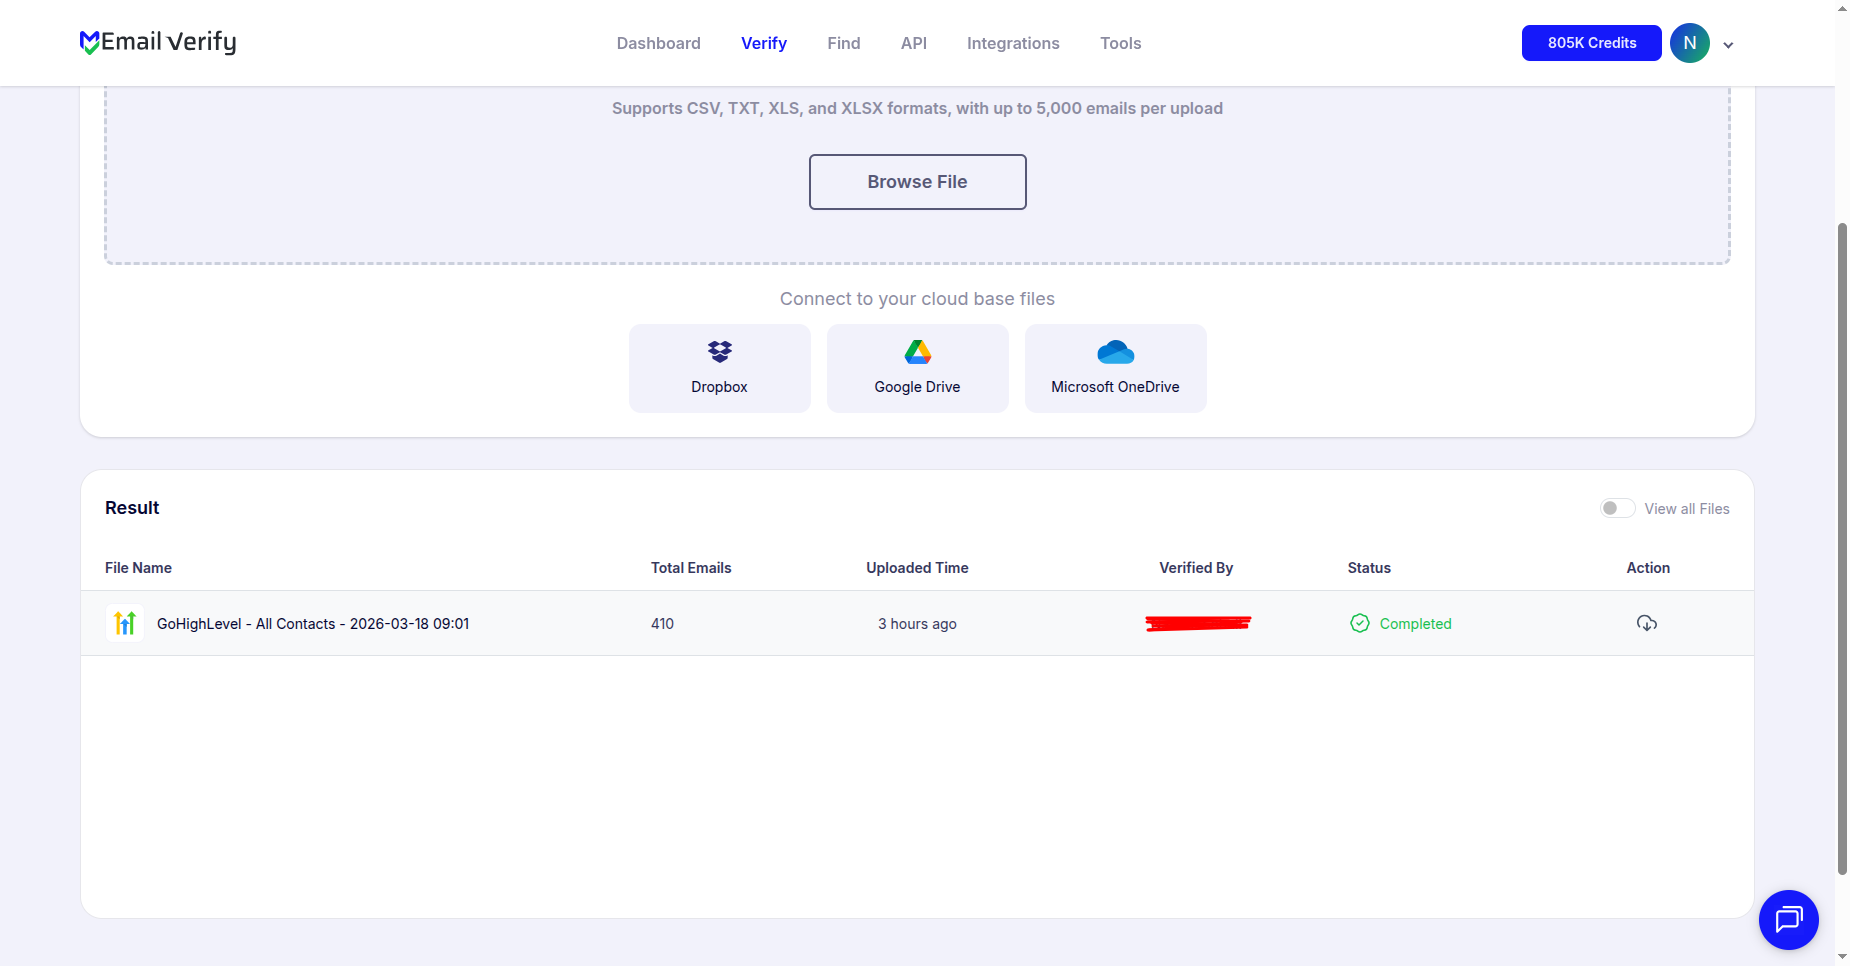Download the GoHighLevel results with the cloud icon
Screen dimensions: 1850x966
point(1647,623)
